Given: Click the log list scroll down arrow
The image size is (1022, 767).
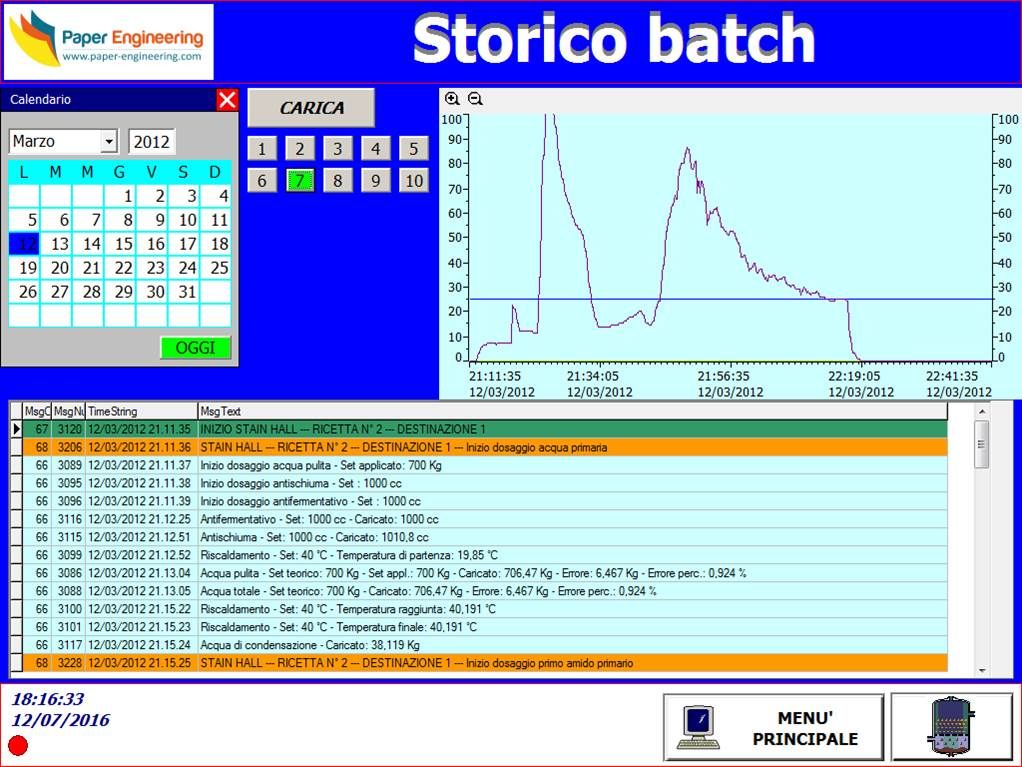Looking at the screenshot, I should (981, 669).
